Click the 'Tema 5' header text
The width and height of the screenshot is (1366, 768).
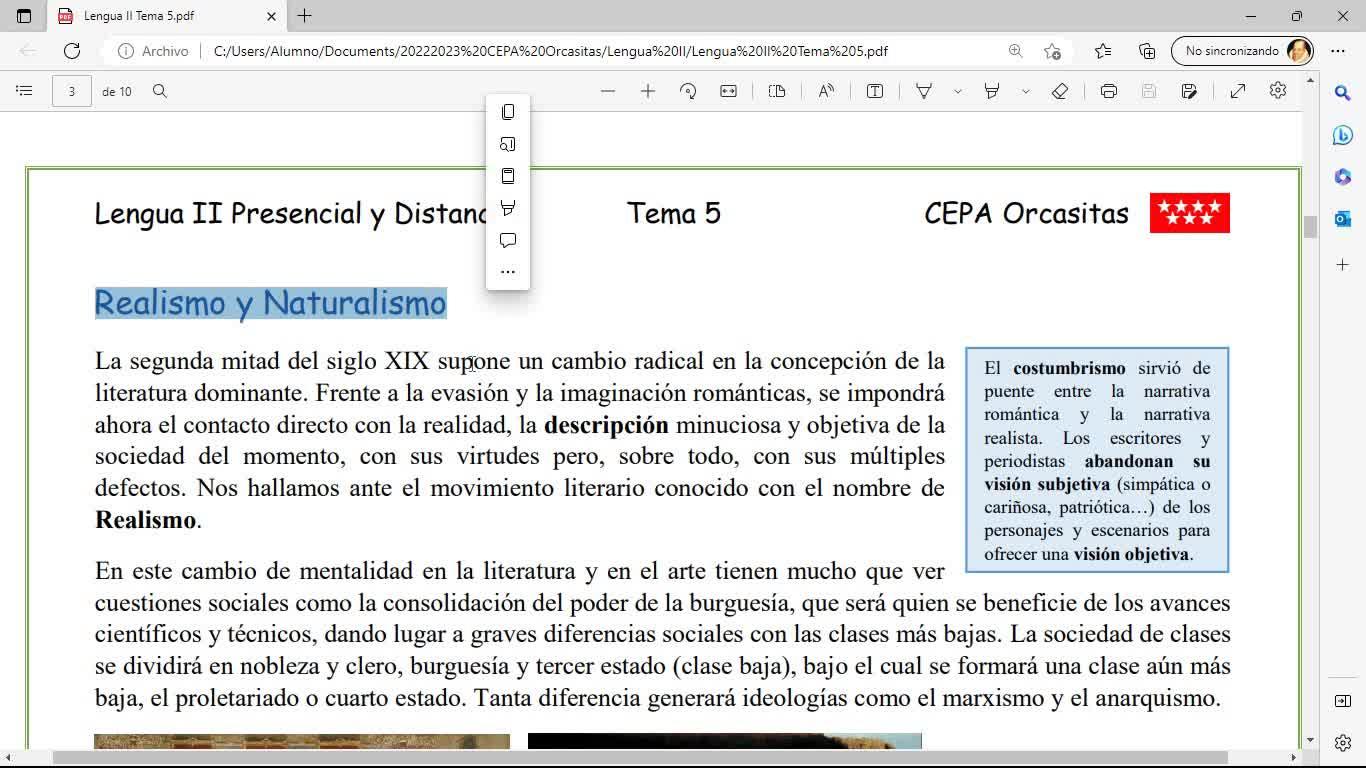(674, 213)
